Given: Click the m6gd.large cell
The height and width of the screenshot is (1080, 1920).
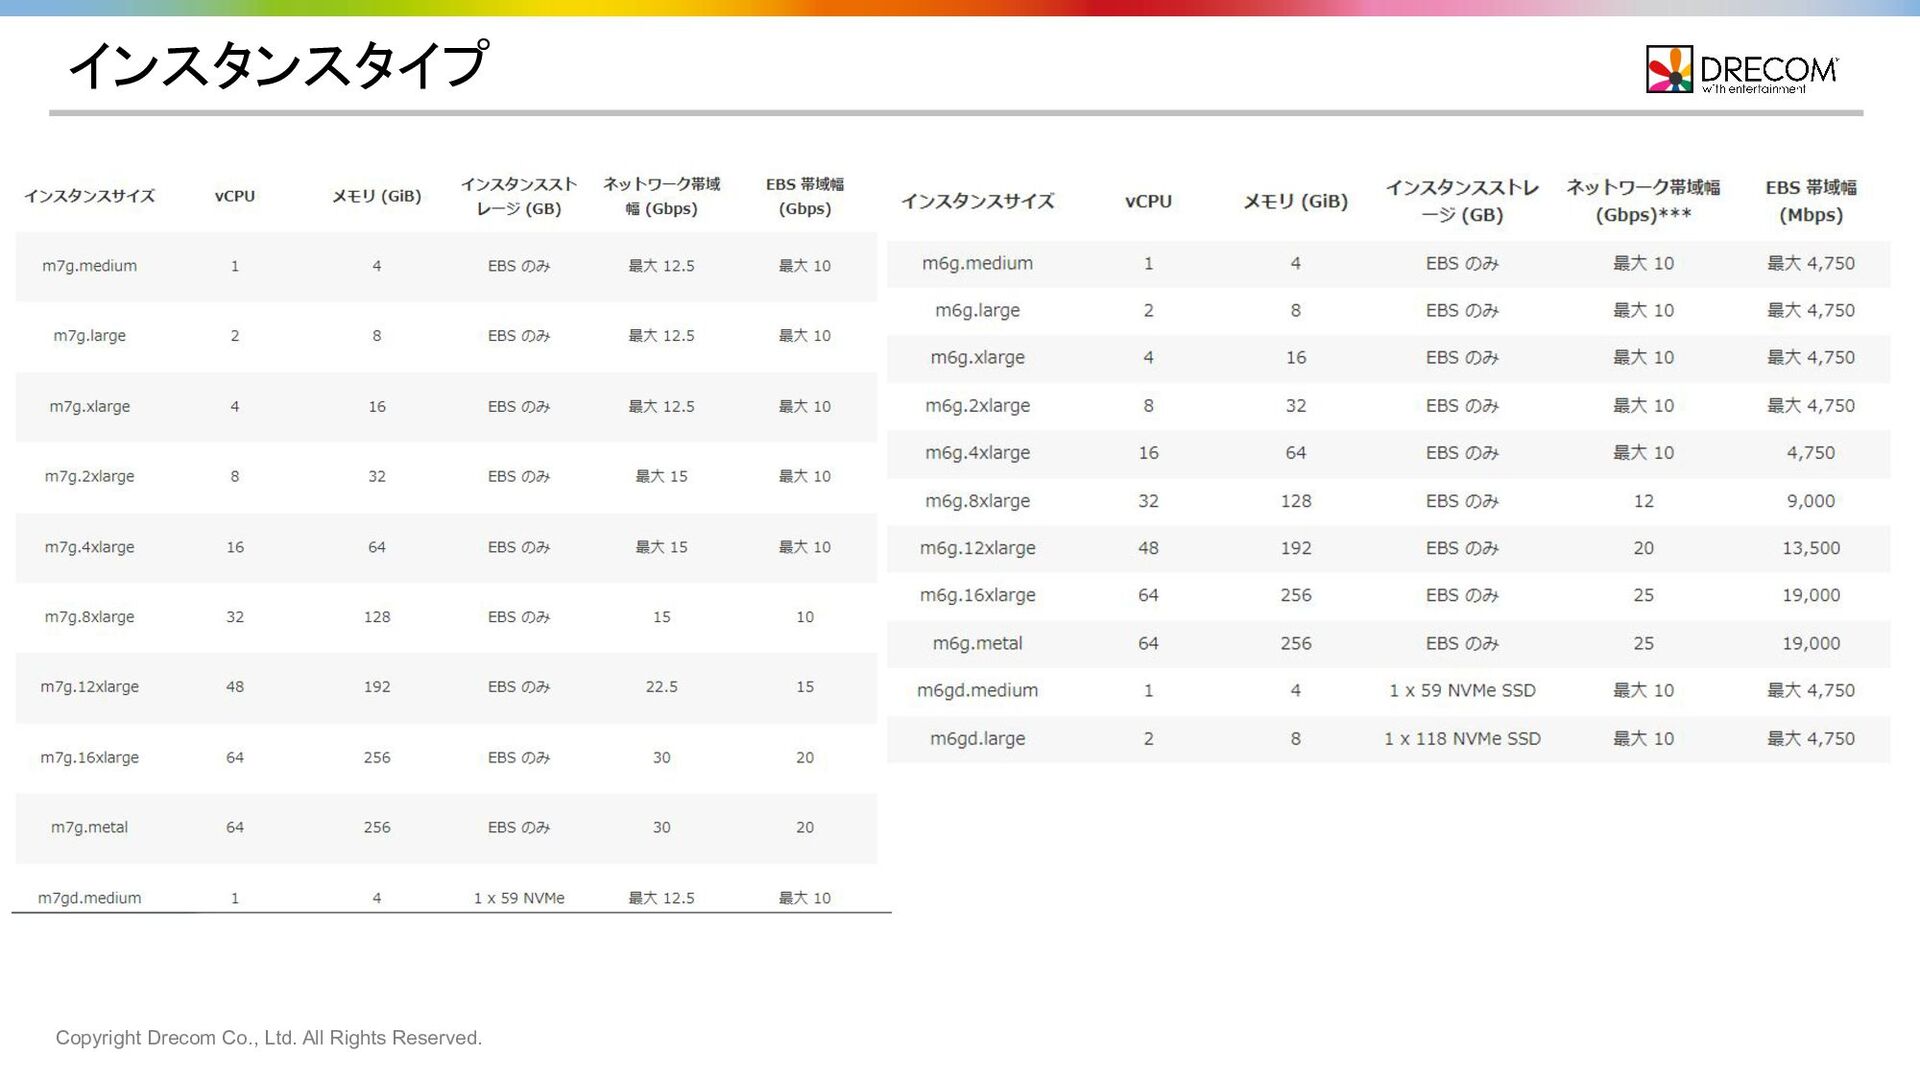Looking at the screenshot, I should coord(977,738).
